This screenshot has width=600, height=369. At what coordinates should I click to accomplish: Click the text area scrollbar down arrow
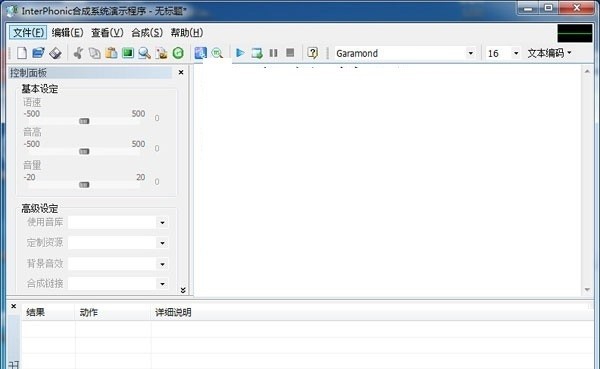click(587, 290)
